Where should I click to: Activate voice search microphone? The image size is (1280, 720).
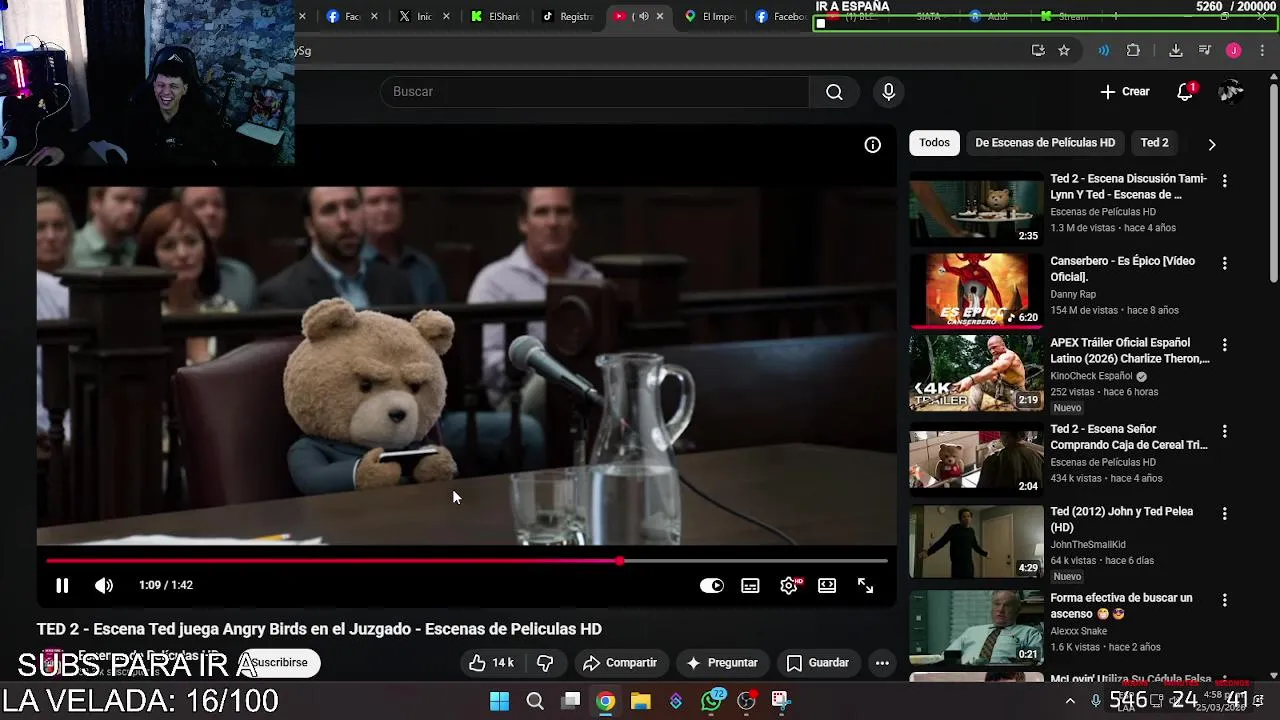click(889, 92)
